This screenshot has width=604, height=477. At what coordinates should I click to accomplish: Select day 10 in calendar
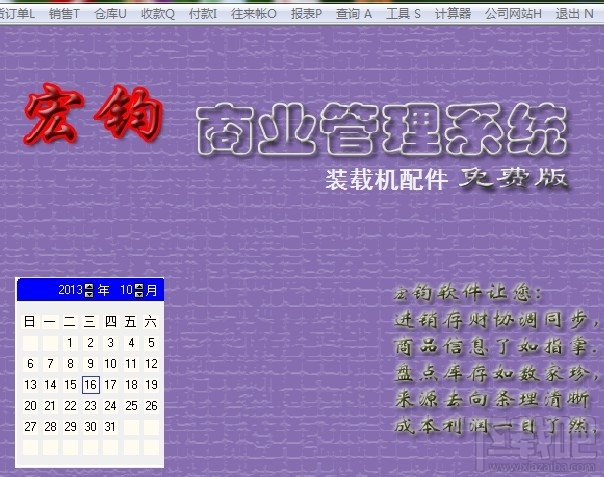(111, 364)
